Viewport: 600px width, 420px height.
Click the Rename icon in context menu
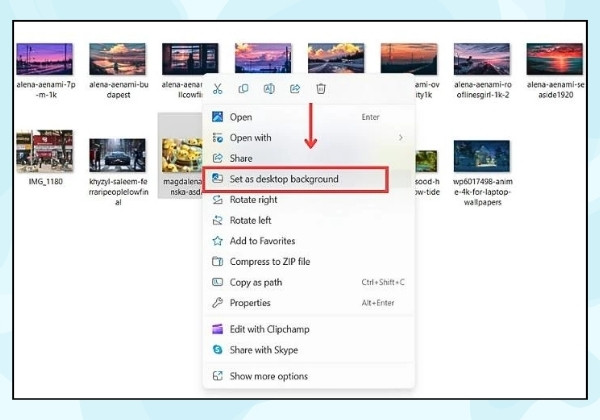pos(269,89)
